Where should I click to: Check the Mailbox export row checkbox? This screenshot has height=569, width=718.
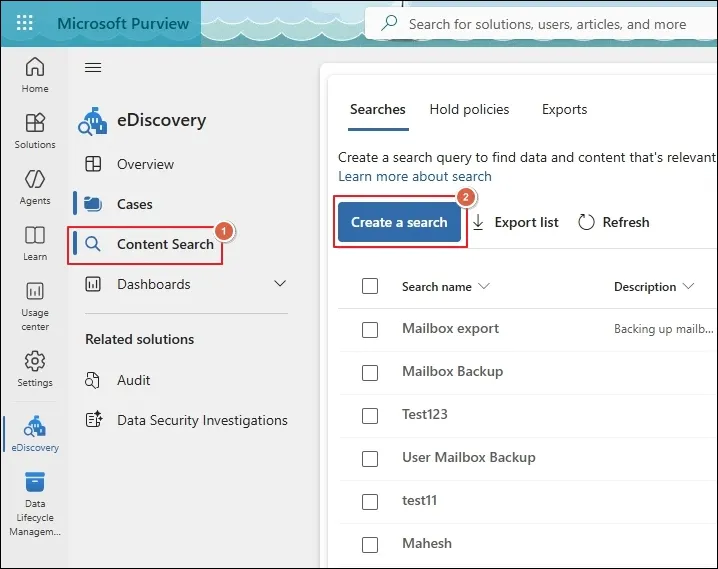point(370,330)
